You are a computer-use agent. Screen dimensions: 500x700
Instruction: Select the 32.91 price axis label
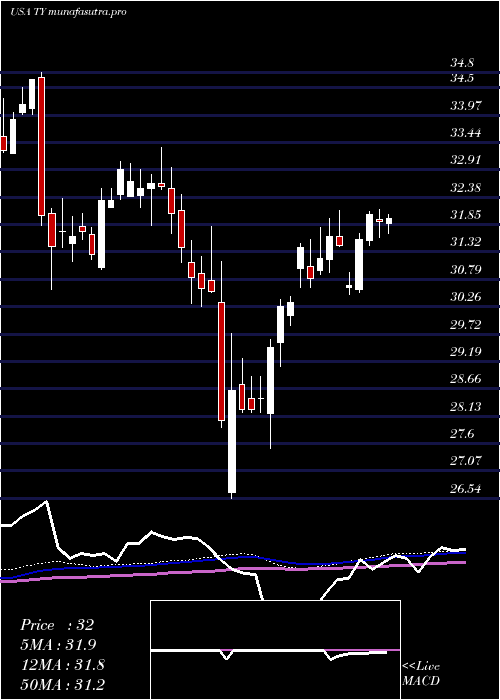467,160
